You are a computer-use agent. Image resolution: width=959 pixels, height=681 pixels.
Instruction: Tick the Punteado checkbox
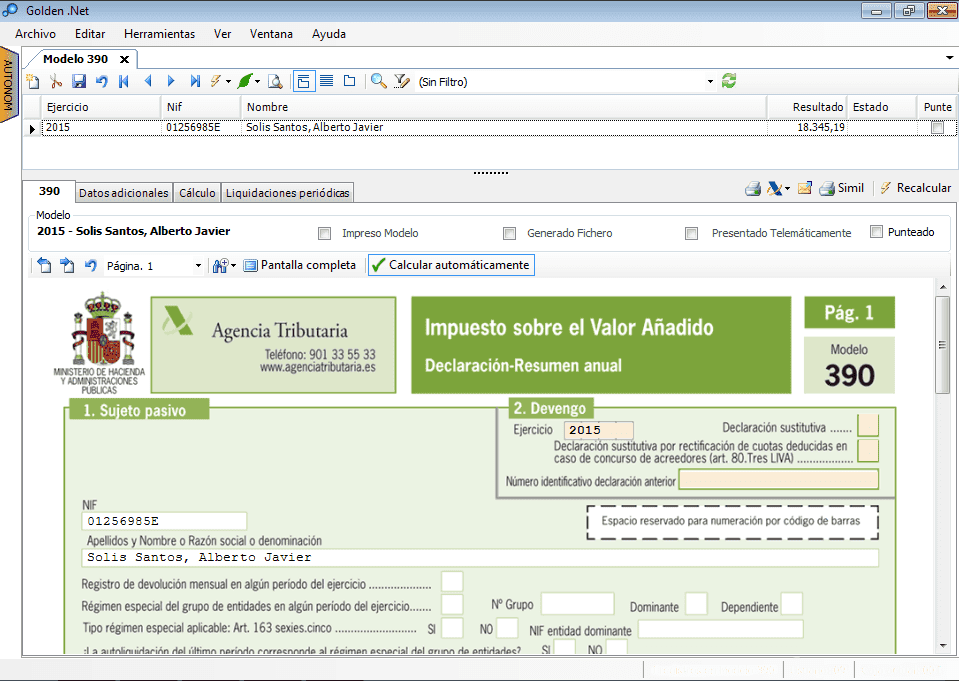[877, 232]
